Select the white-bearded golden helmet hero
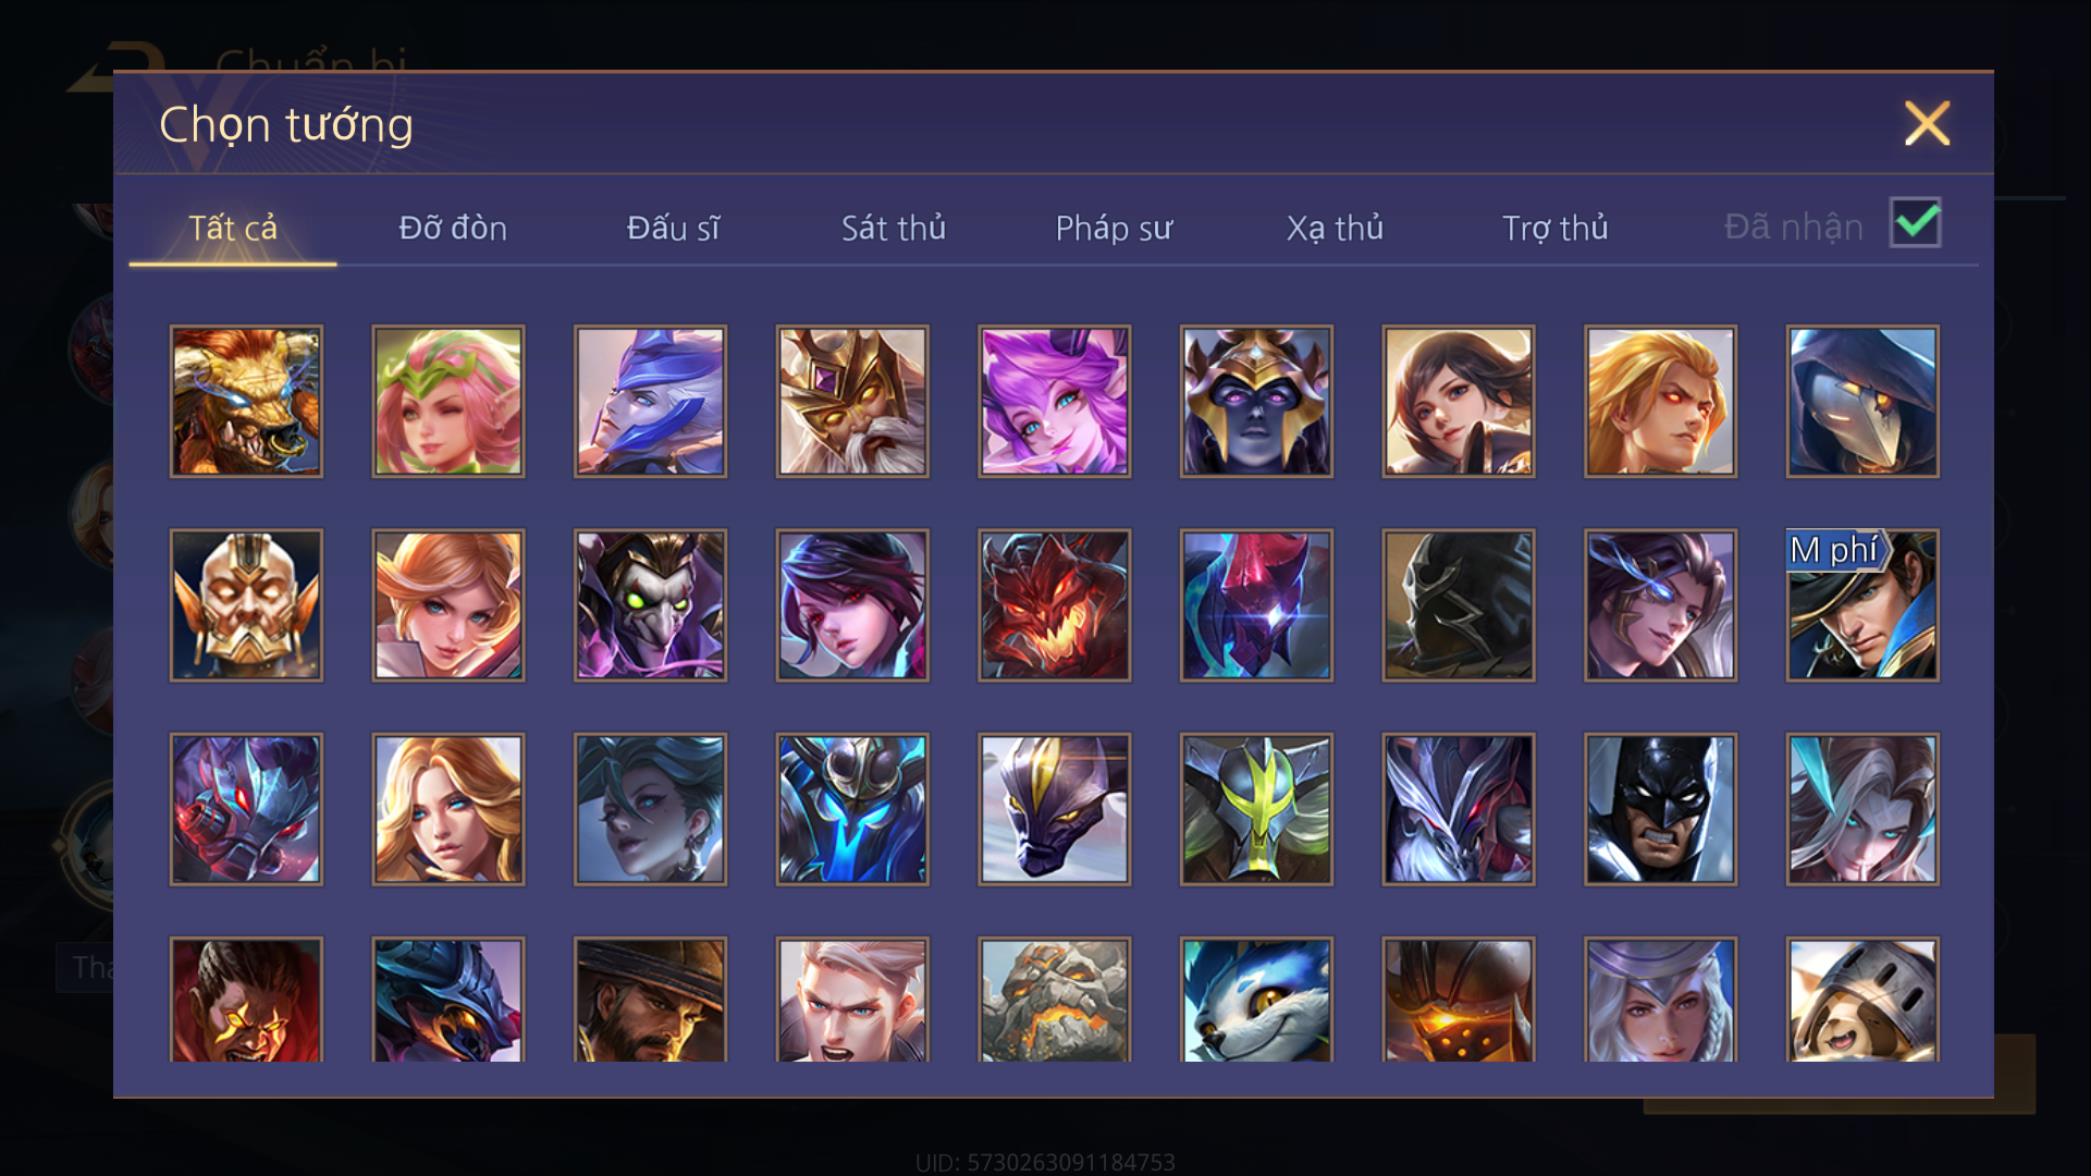The width and height of the screenshot is (2091, 1176). (x=852, y=401)
